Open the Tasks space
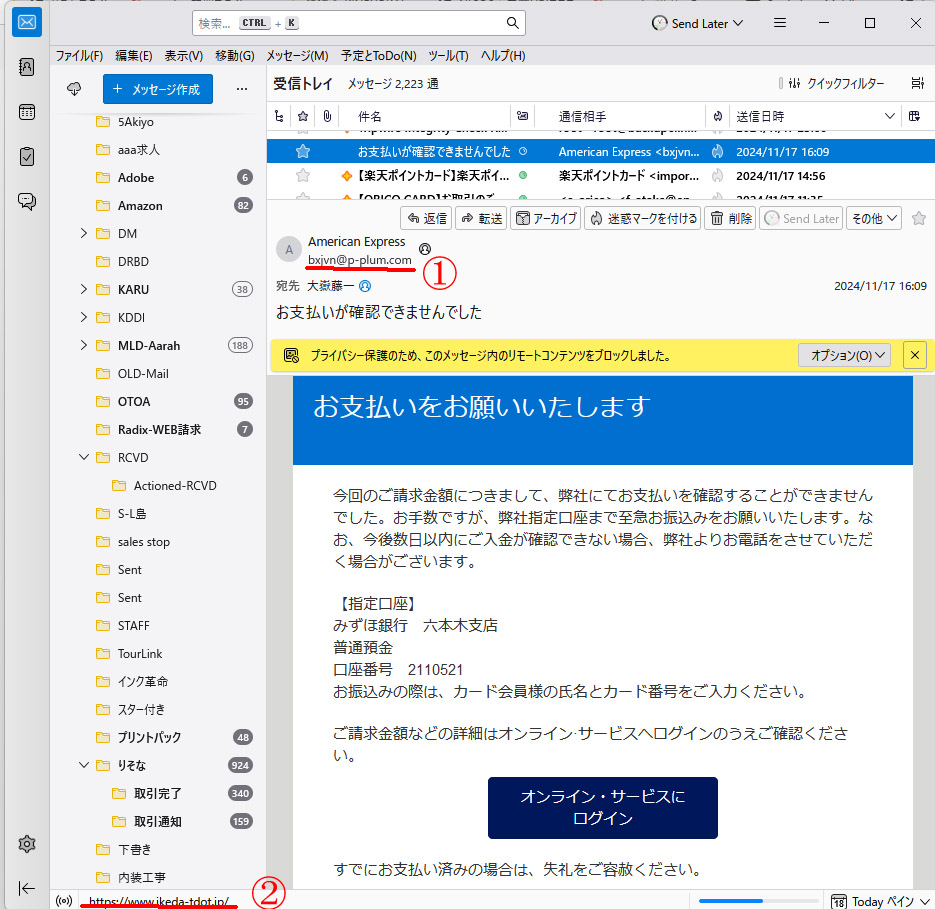Image resolution: width=935 pixels, height=909 pixels. coord(27,157)
